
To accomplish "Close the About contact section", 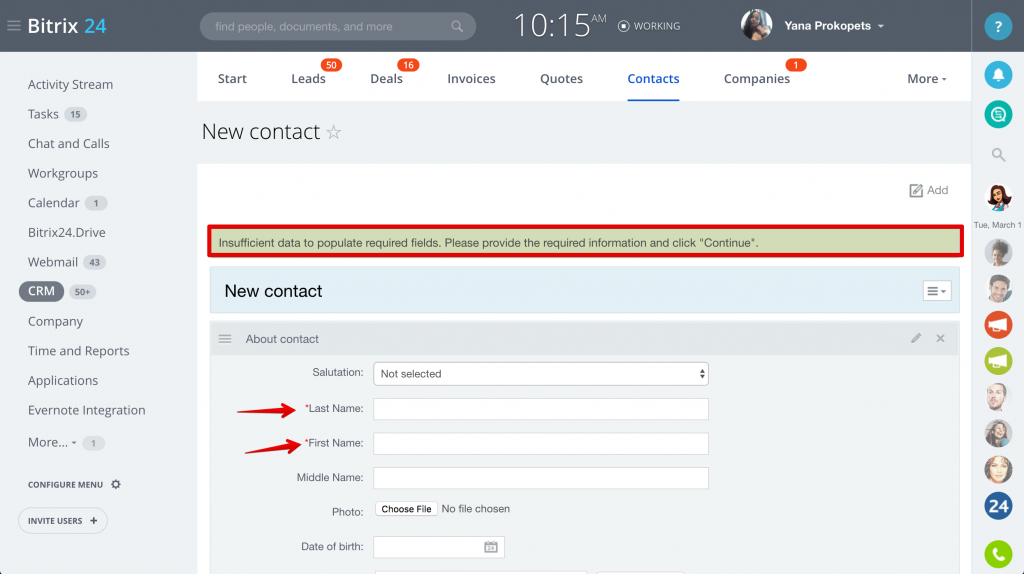I will (940, 338).
